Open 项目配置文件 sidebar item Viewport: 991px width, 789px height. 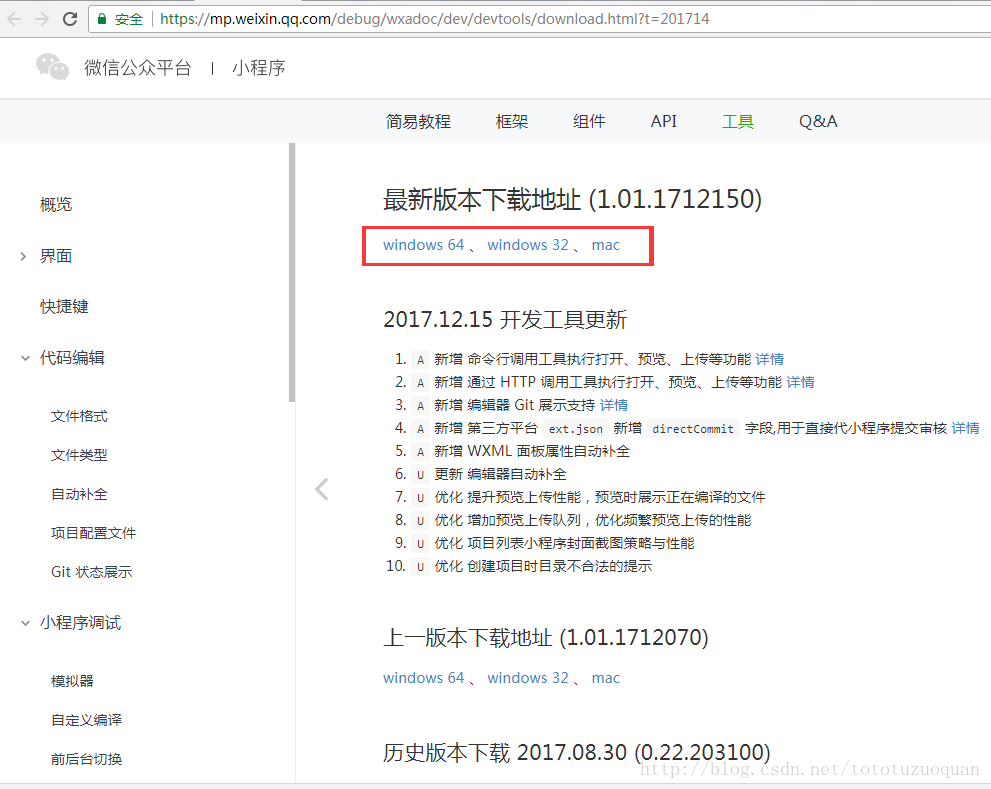point(94,533)
